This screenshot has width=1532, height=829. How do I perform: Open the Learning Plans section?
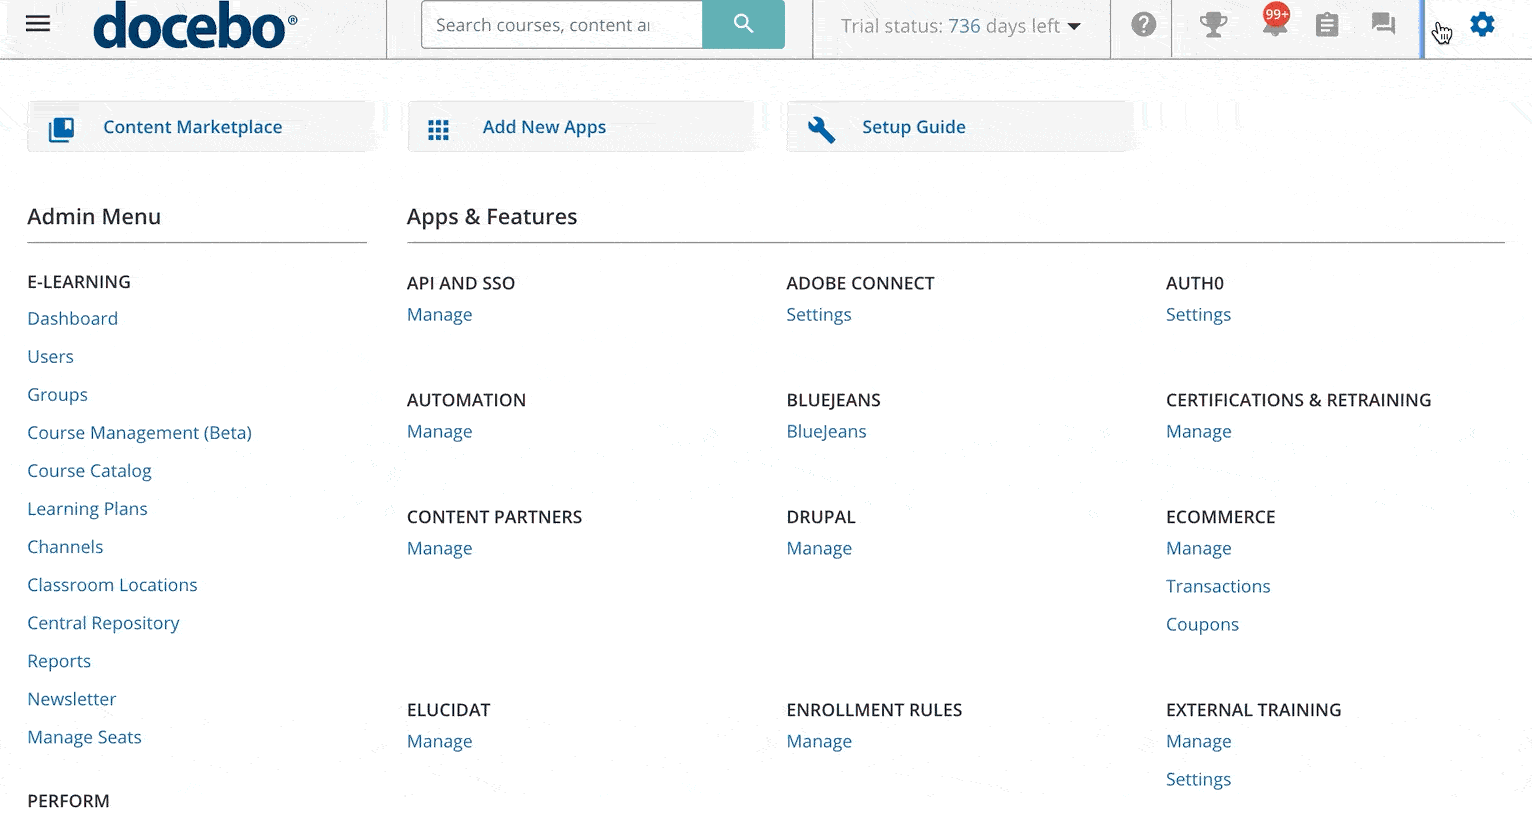tap(87, 508)
